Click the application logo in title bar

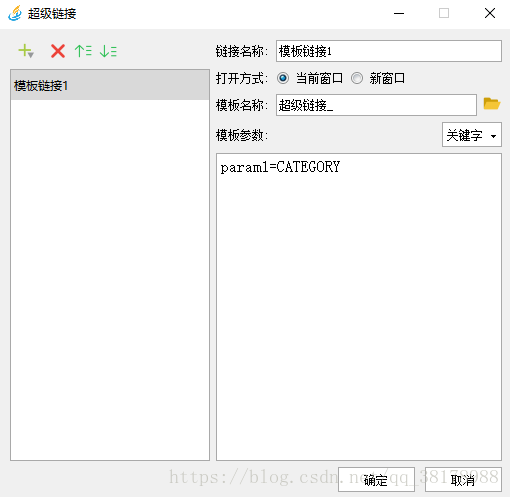15,13
